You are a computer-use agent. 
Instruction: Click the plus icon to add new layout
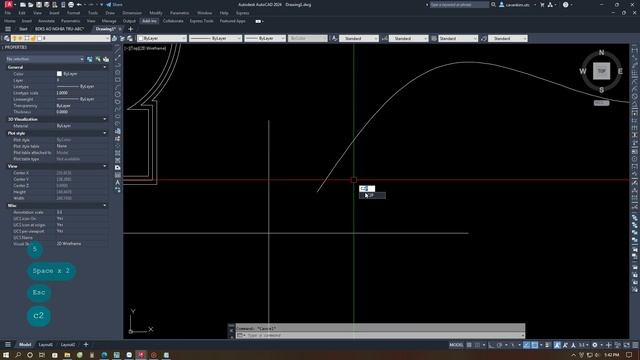(x=86, y=345)
